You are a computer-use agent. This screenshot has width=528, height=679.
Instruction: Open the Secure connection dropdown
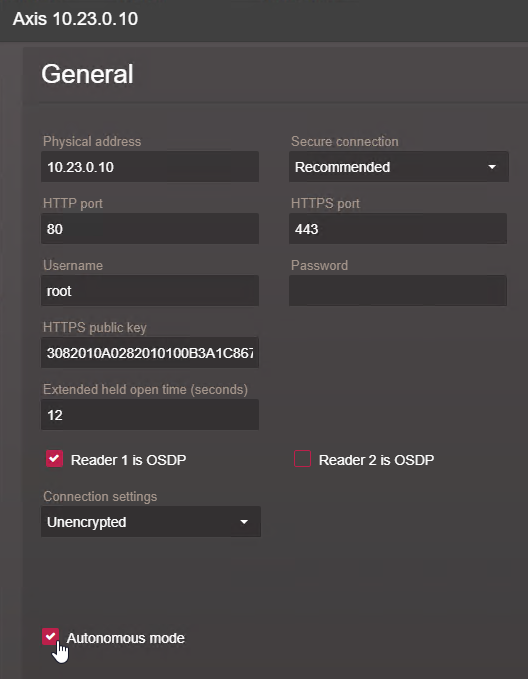point(398,167)
